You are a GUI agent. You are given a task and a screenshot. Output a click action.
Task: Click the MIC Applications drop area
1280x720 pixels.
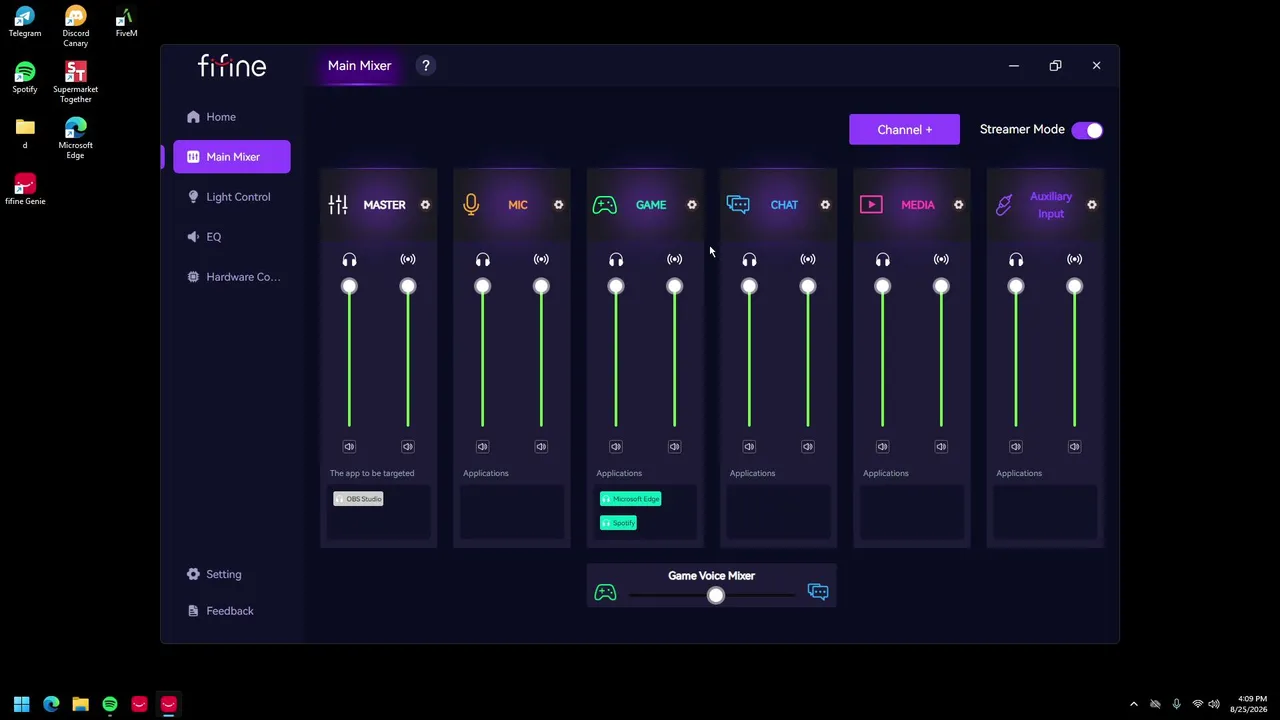pyautogui.click(x=512, y=512)
